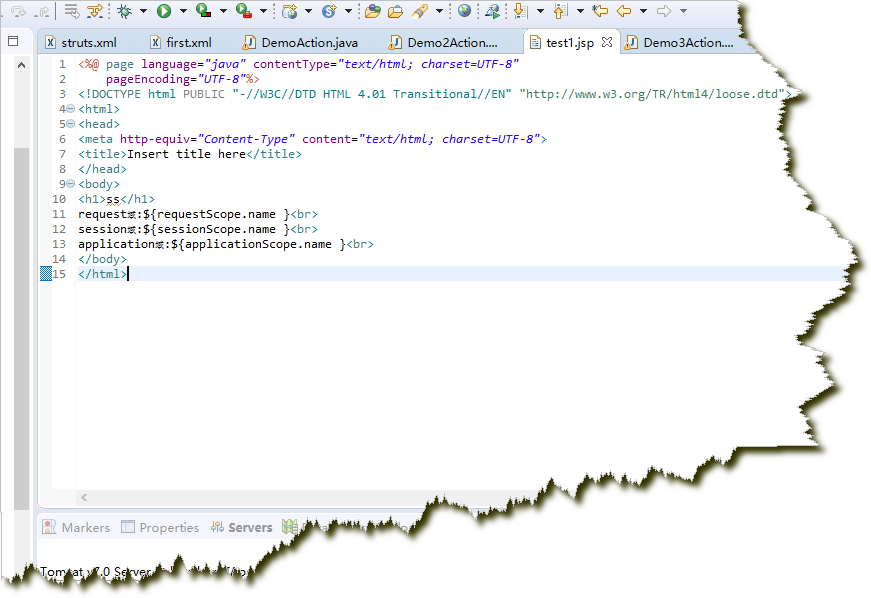Click the Debug bug icon

point(123,12)
